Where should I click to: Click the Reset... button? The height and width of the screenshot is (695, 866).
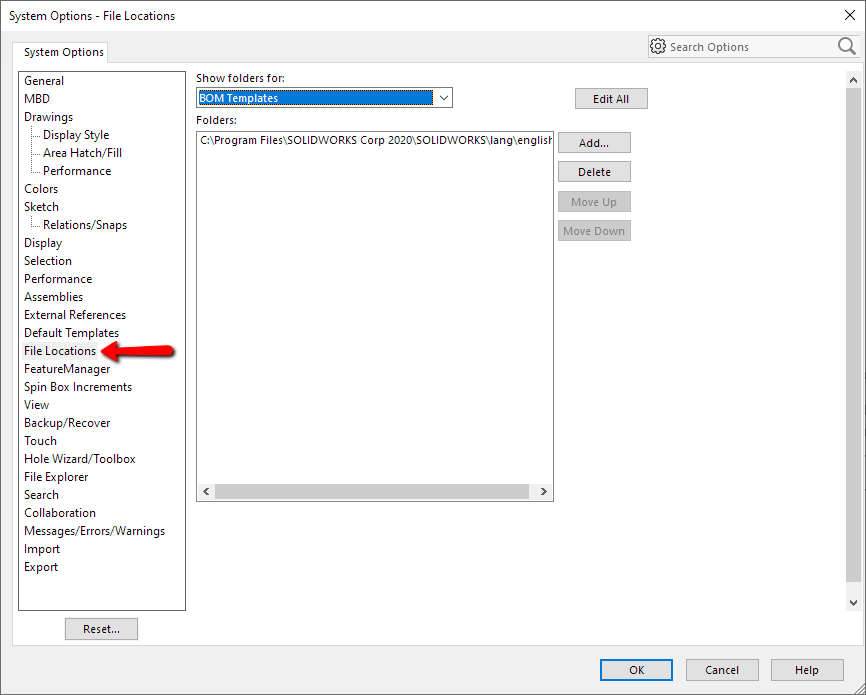click(101, 629)
